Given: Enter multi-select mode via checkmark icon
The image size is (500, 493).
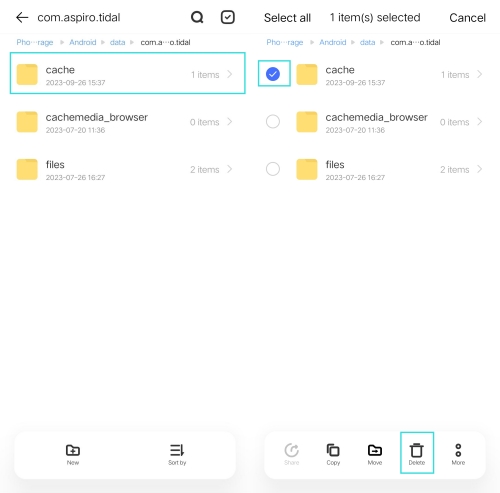Looking at the screenshot, I should click(228, 17).
